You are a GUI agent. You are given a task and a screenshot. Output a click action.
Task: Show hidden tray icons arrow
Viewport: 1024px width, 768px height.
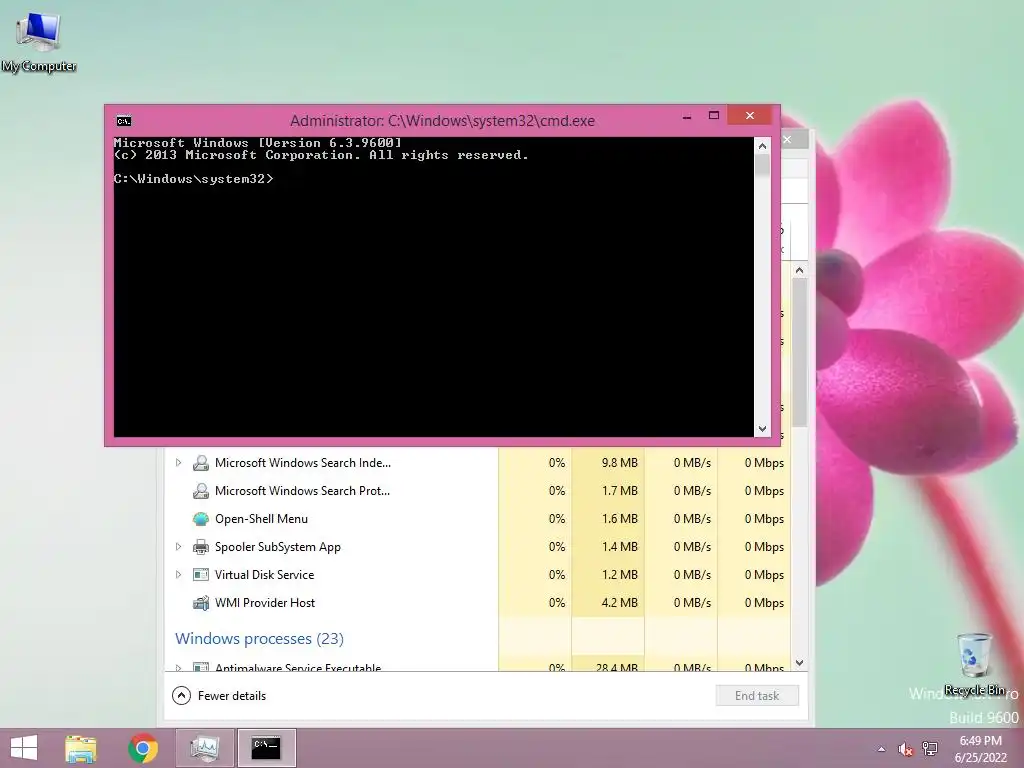[x=882, y=749]
